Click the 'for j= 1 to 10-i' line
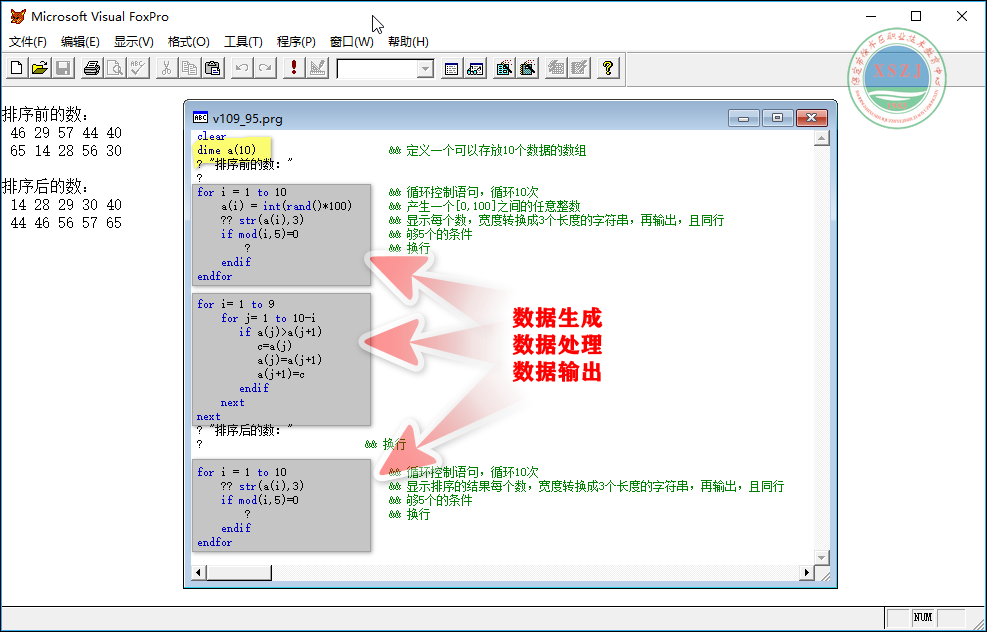 [x=269, y=318]
